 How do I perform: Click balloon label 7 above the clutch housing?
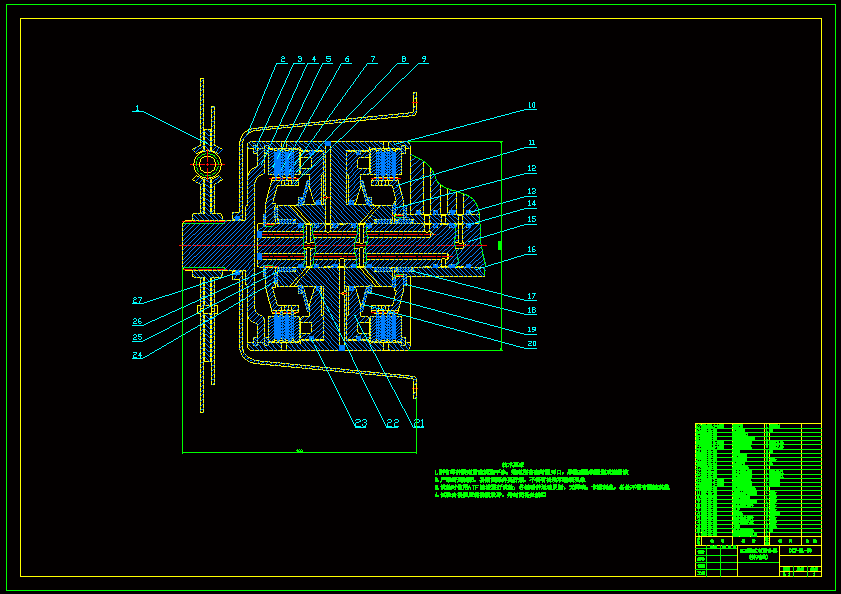point(371,59)
